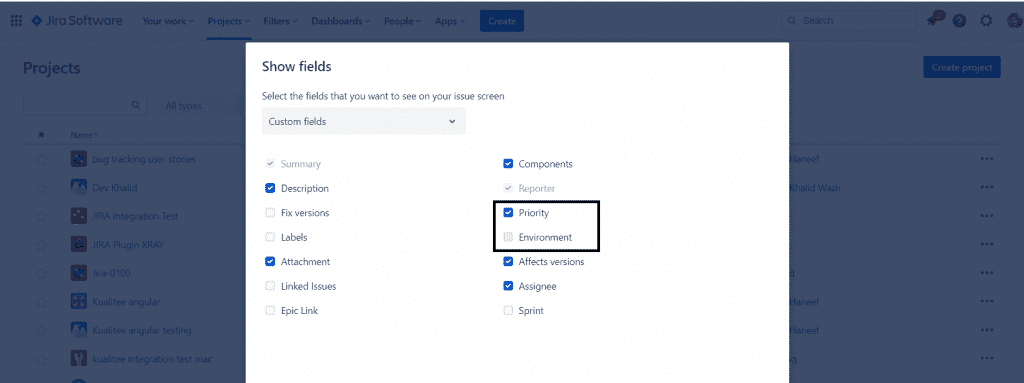The image size is (1024, 383).
Task: Star the bug tracking user stories project
Action: pyautogui.click(x=42, y=159)
